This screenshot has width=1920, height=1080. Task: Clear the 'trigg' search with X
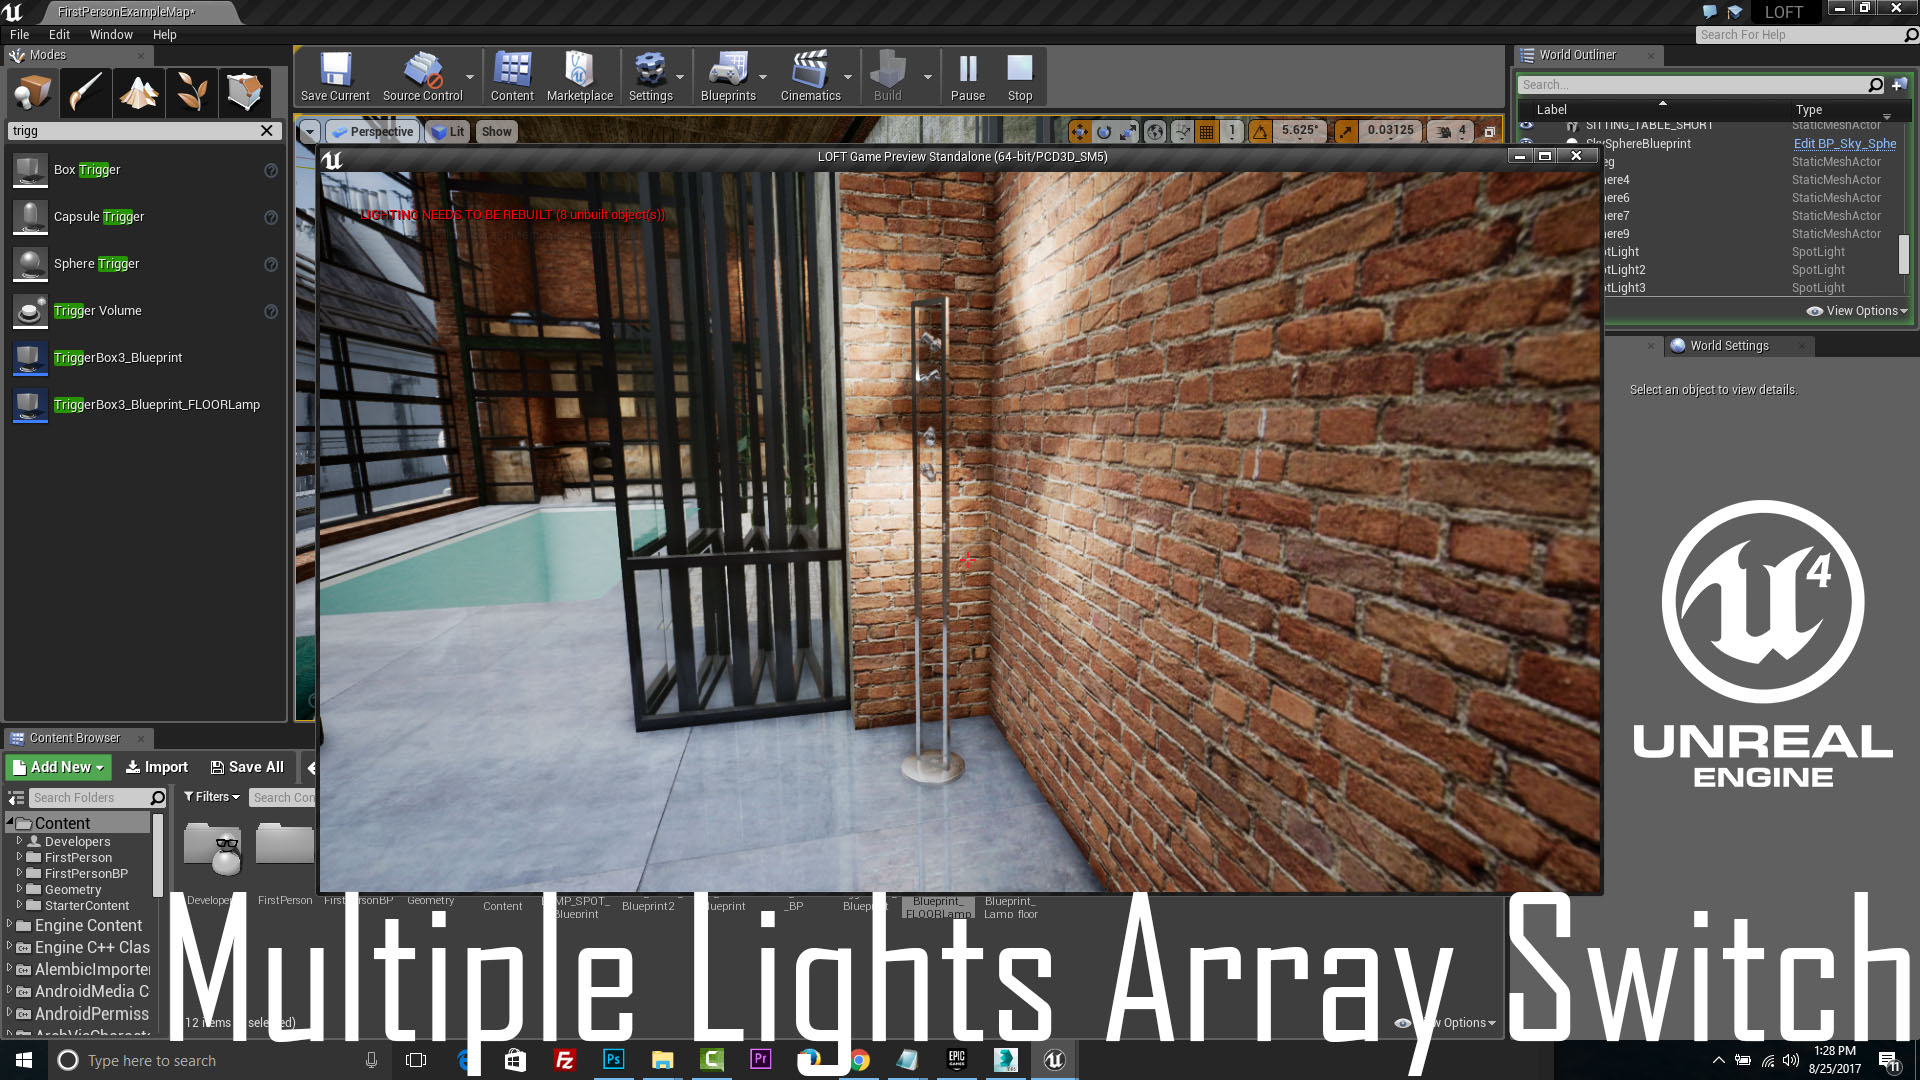[267, 131]
